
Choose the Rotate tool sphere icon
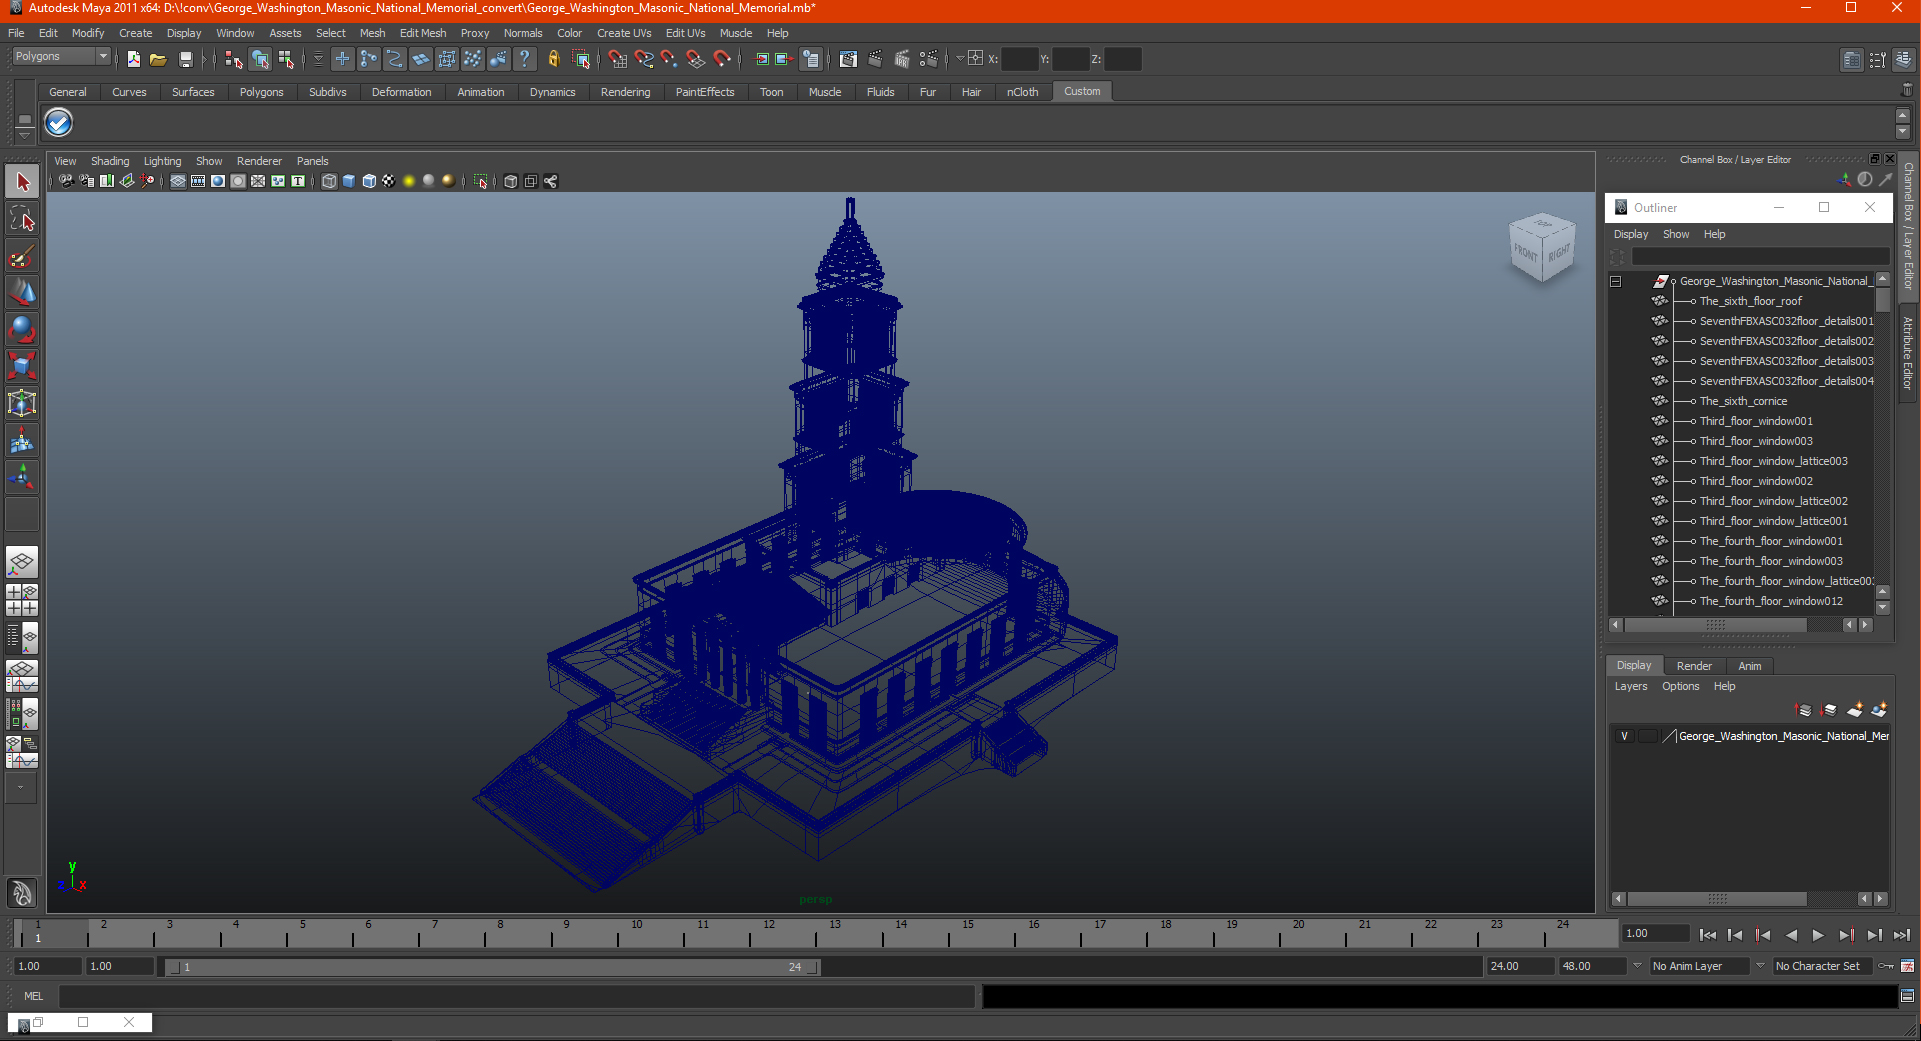[x=22, y=329]
